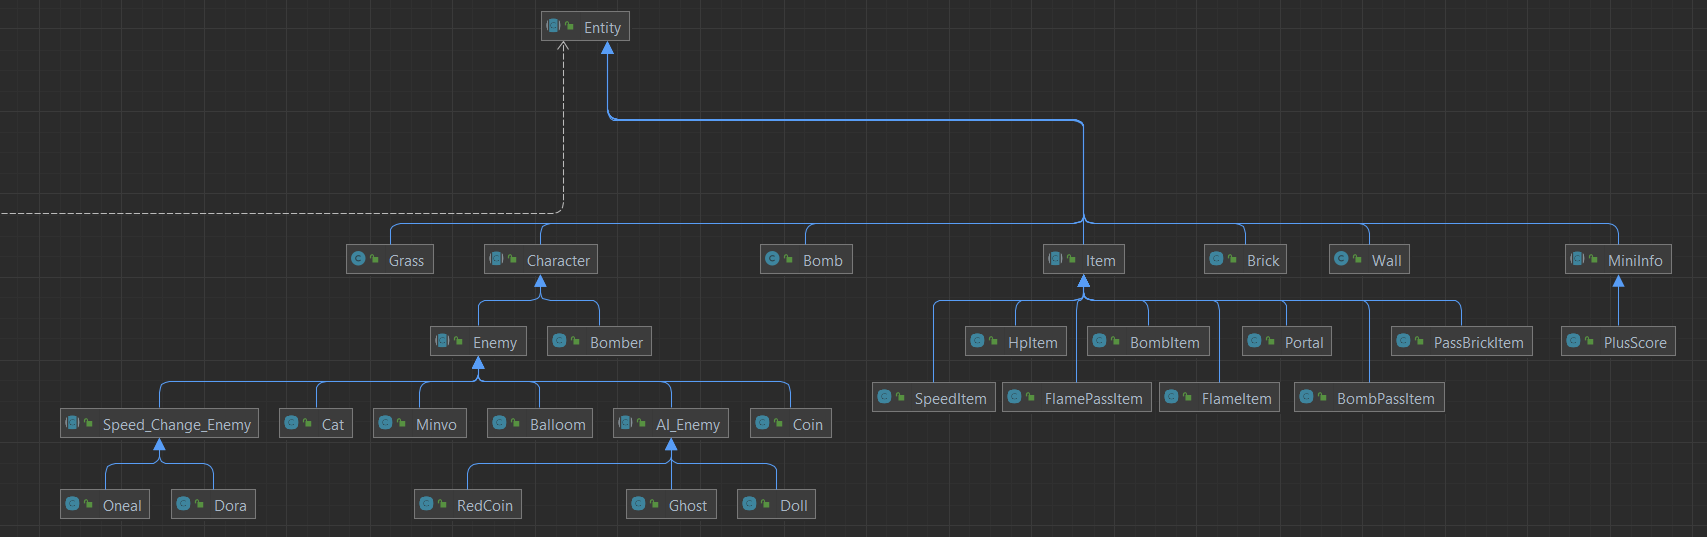Click the BombItem class node
The image size is (1707, 537).
(x=1148, y=341)
